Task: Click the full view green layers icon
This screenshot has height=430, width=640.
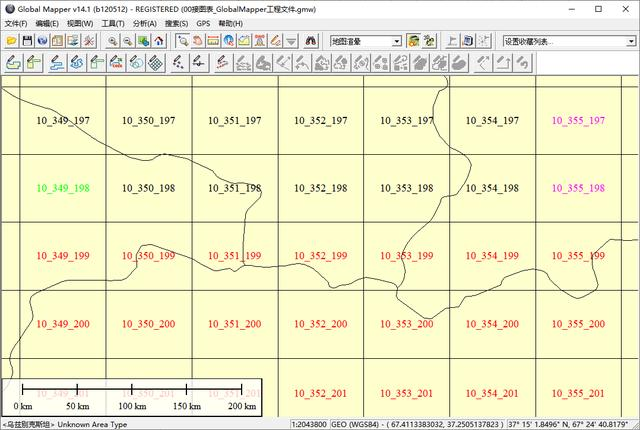Action: coord(143,41)
